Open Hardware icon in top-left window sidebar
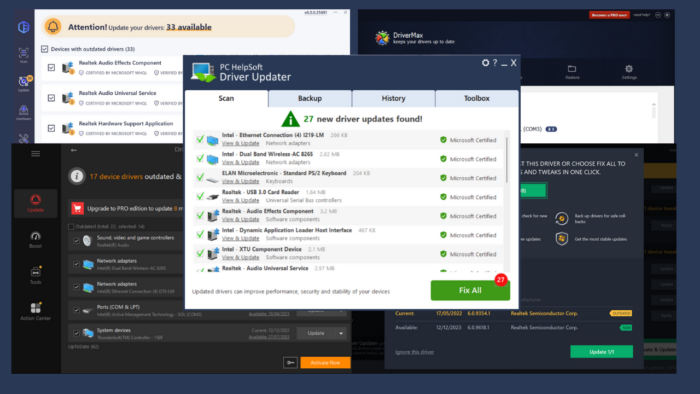Viewport: 700px width, 394px height. 24,112
